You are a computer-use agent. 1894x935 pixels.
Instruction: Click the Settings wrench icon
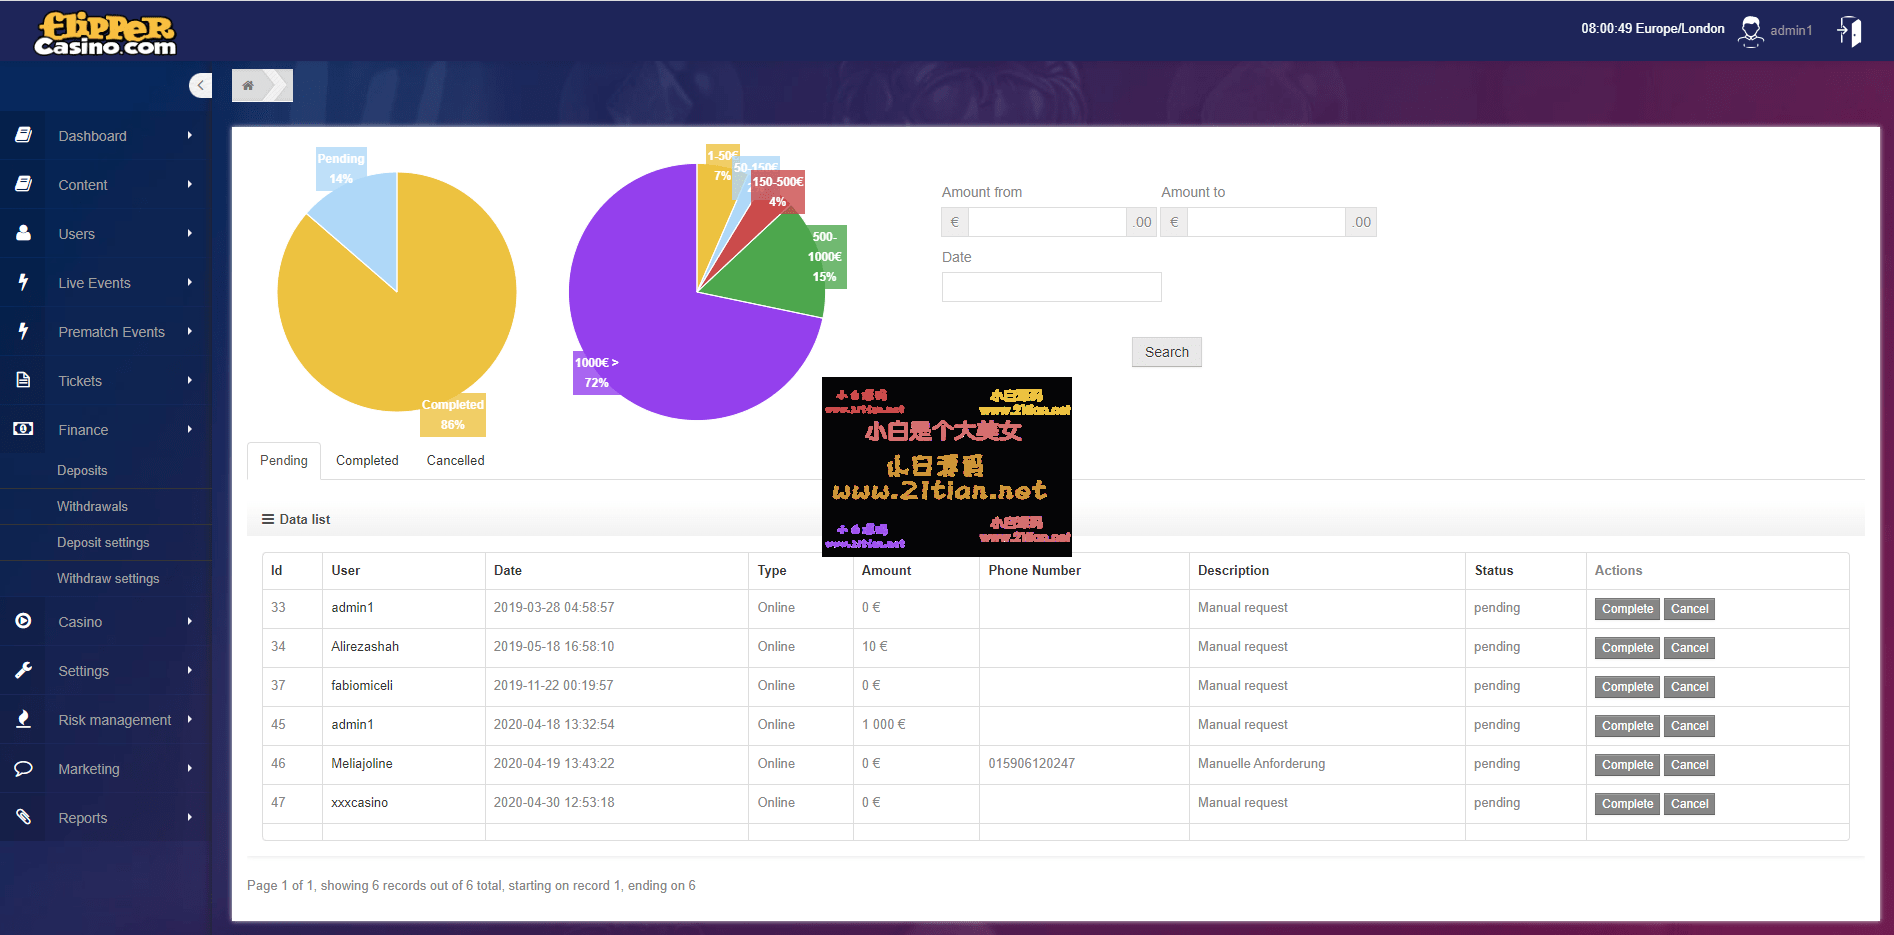click(23, 671)
